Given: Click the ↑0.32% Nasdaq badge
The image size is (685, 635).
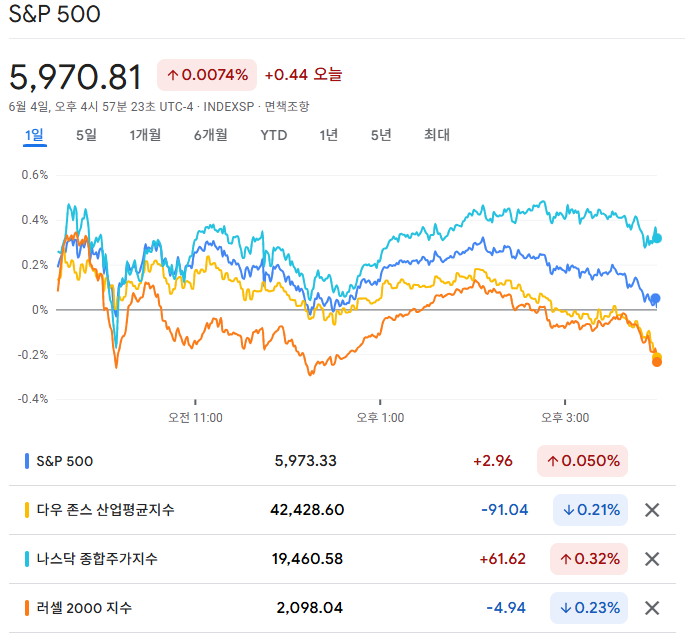Looking at the screenshot, I should click(x=589, y=559).
